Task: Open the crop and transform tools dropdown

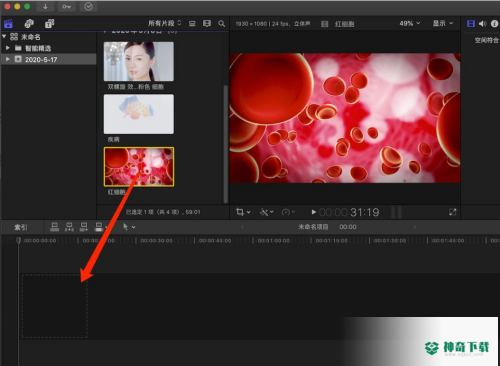Action: (243, 212)
